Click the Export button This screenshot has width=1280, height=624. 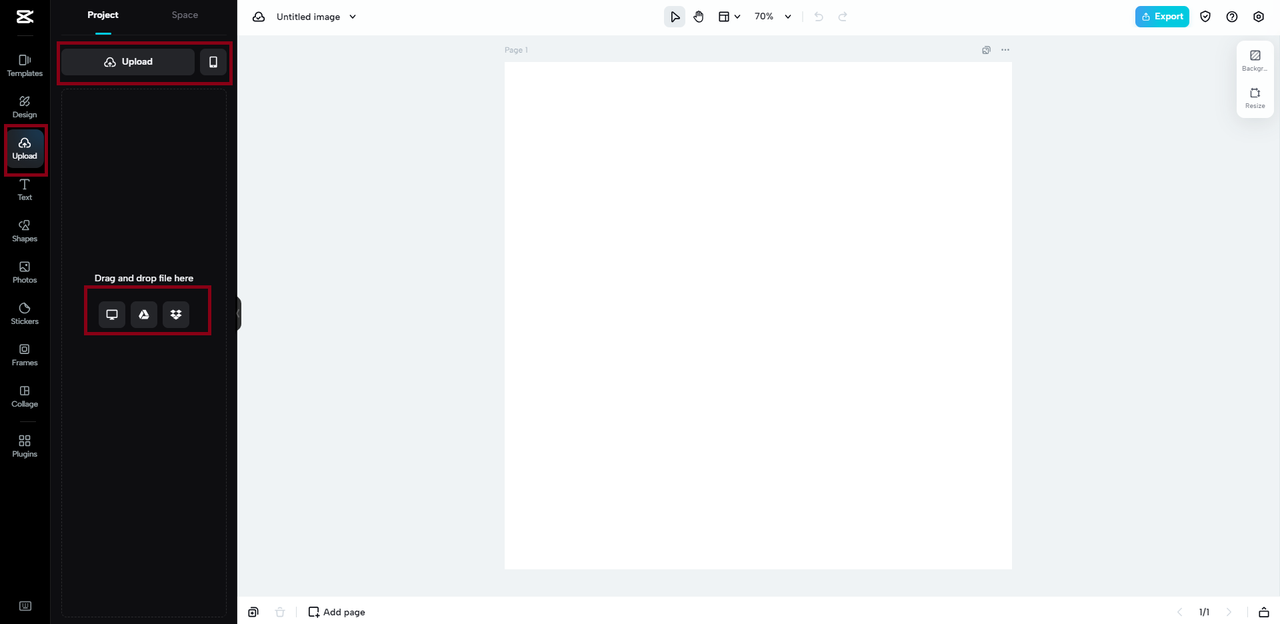(1162, 17)
